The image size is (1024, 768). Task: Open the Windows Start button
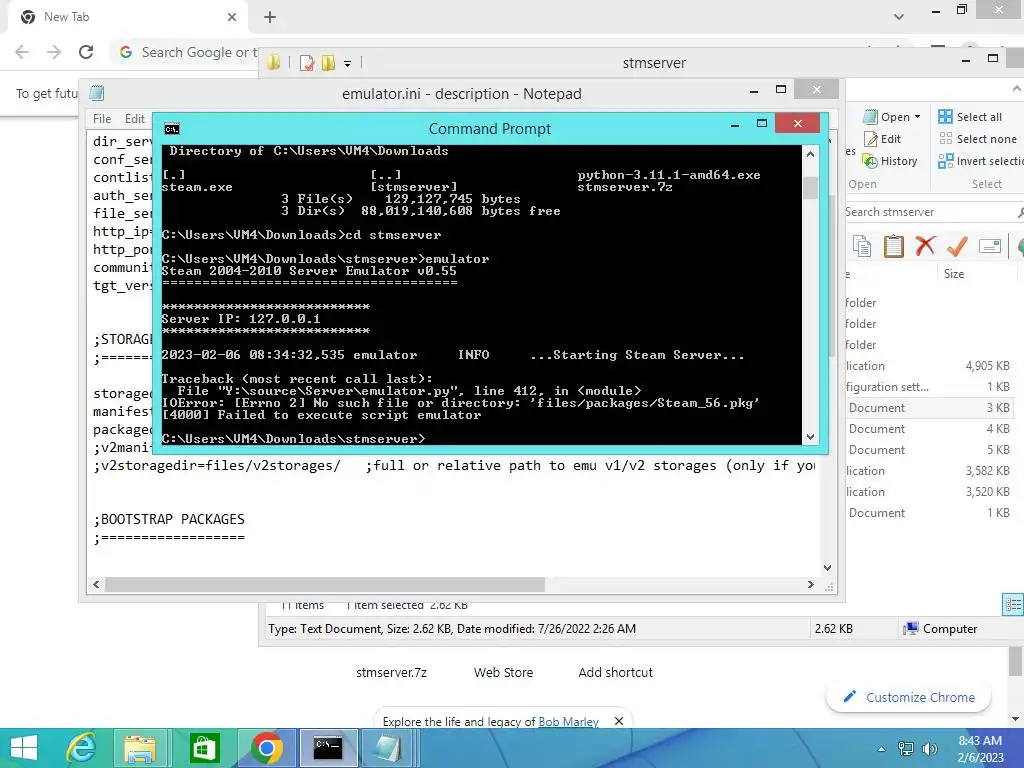click(x=24, y=748)
